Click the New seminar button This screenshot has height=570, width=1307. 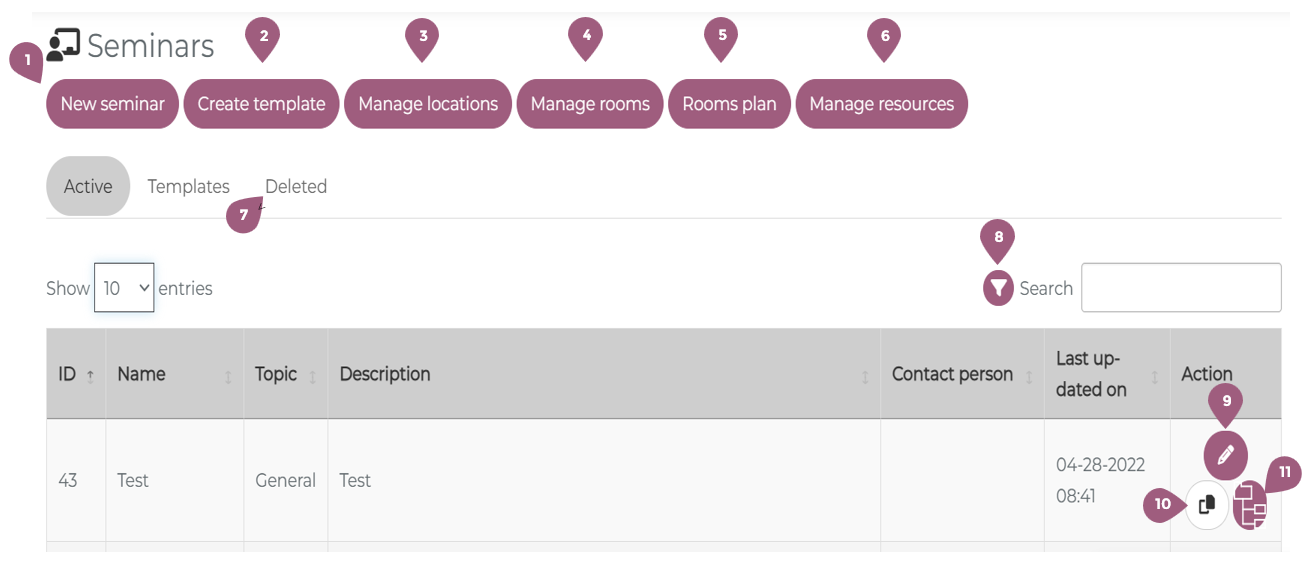pyautogui.click(x=112, y=104)
